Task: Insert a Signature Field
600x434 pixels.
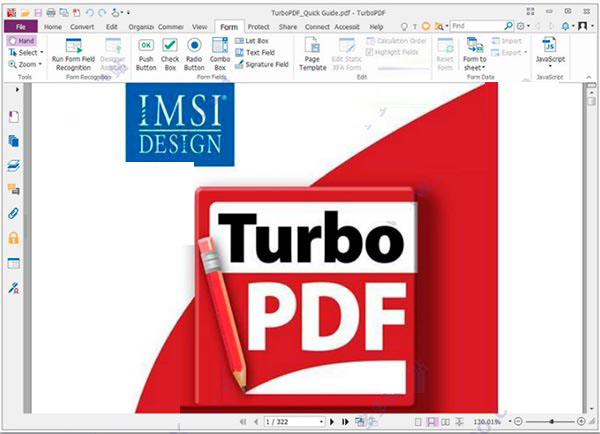Action: (x=261, y=64)
